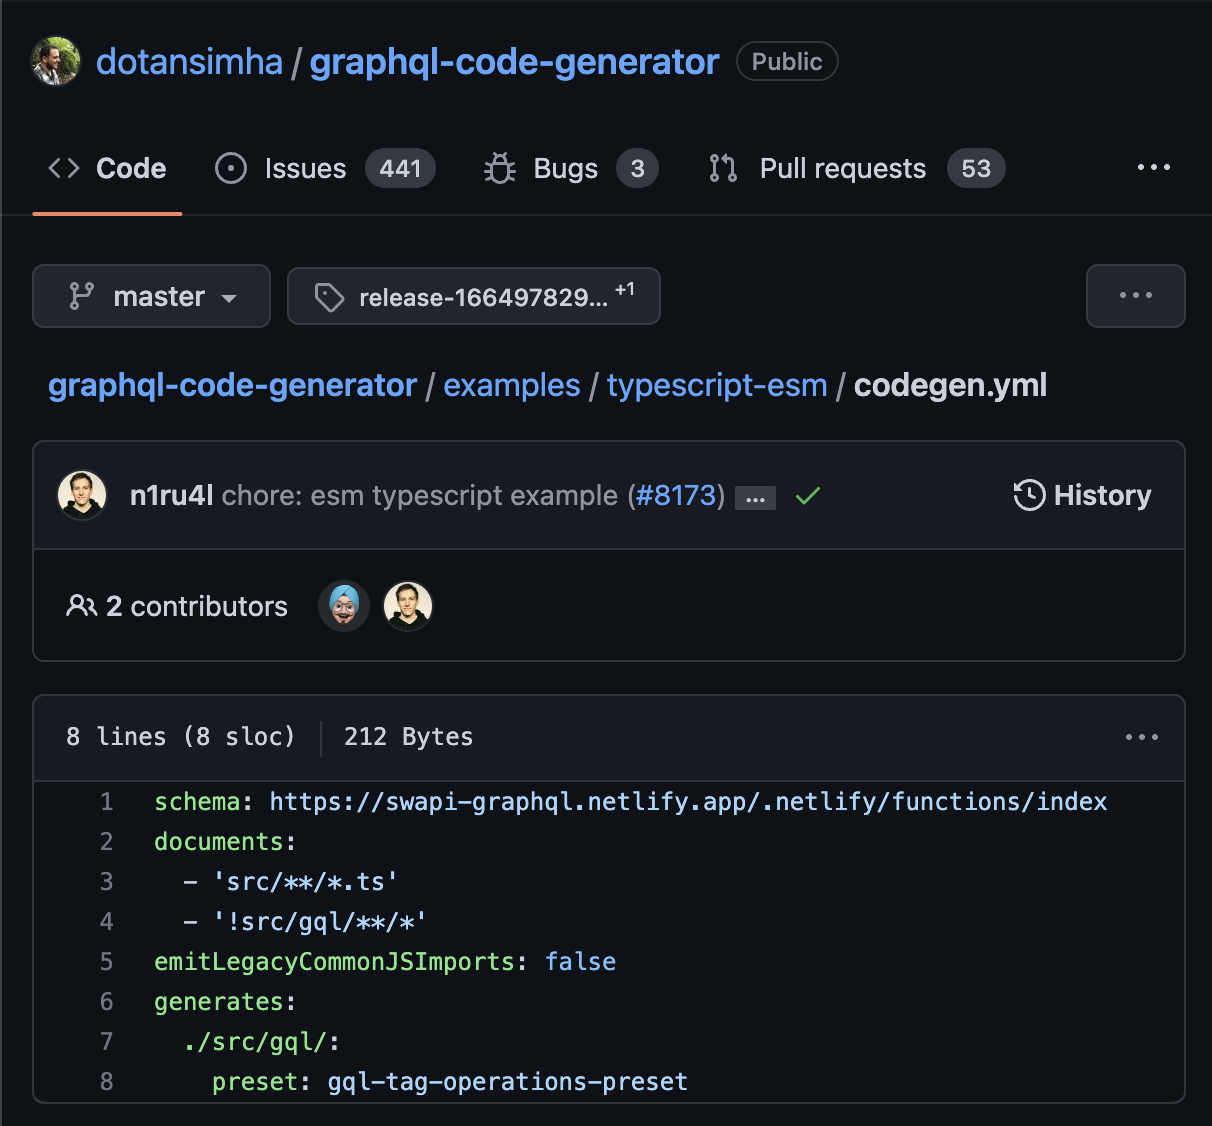Open the Issues tab

click(325, 168)
